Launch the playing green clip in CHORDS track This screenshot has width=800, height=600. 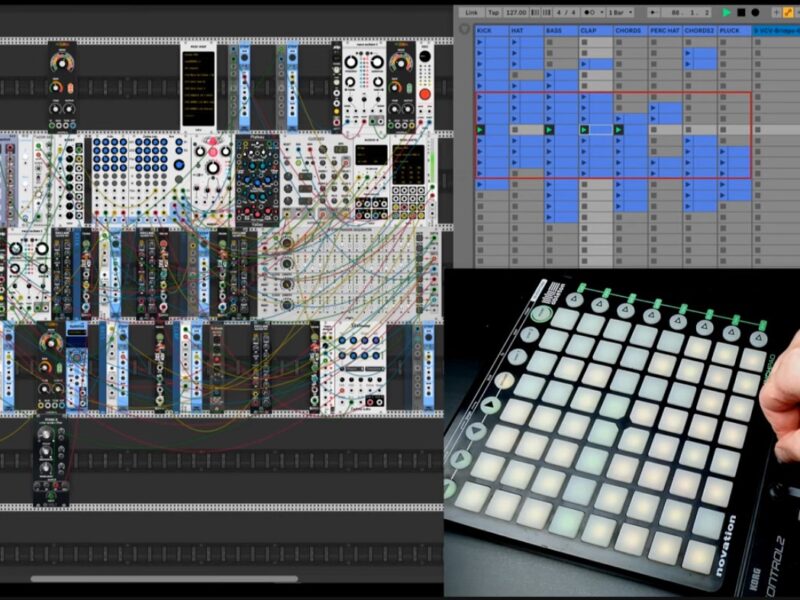point(618,129)
